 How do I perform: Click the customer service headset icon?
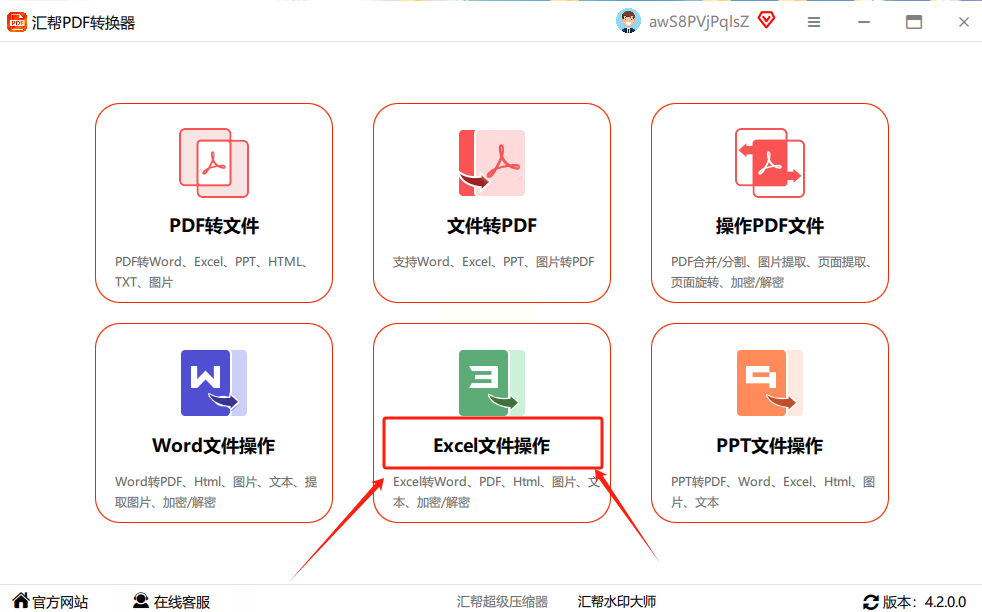tap(141, 601)
